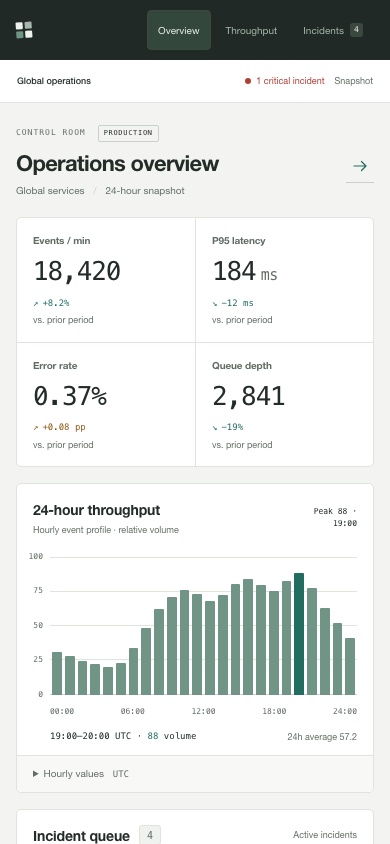Open the 1 critical incident alert
Viewport: 390px width, 844px height.
click(x=285, y=81)
